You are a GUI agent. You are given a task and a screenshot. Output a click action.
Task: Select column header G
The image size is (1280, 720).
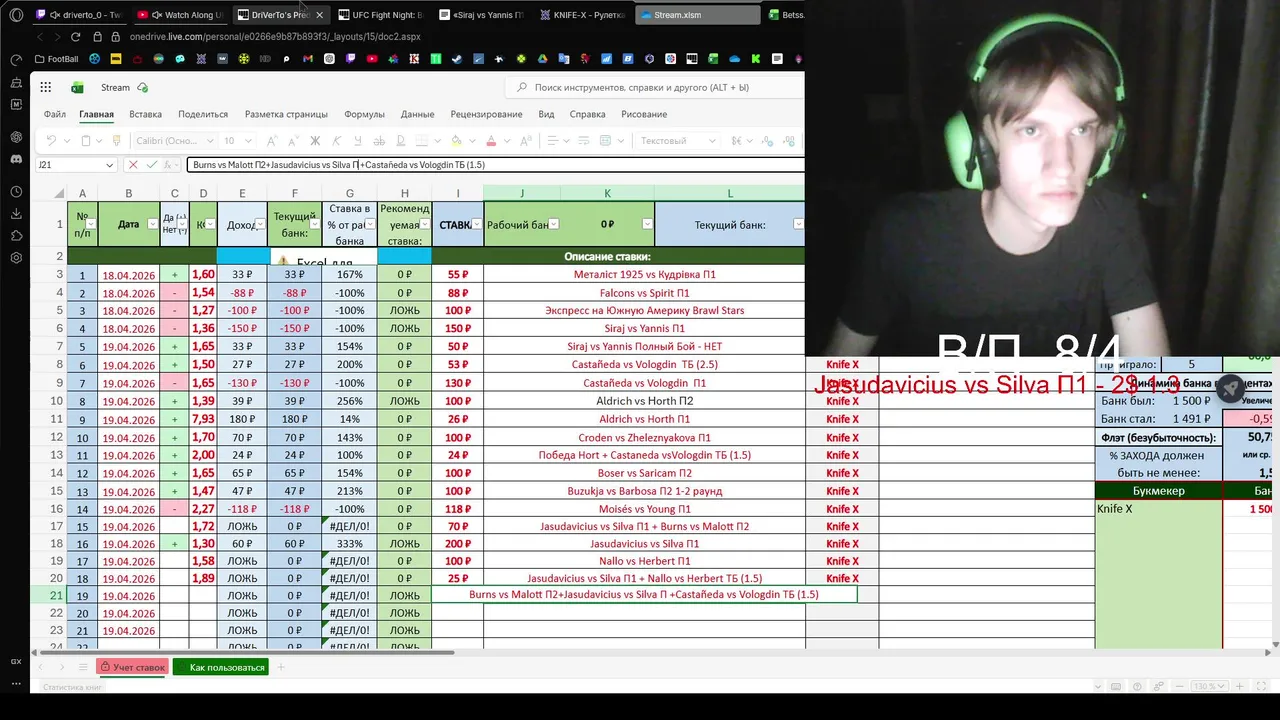[349, 193]
